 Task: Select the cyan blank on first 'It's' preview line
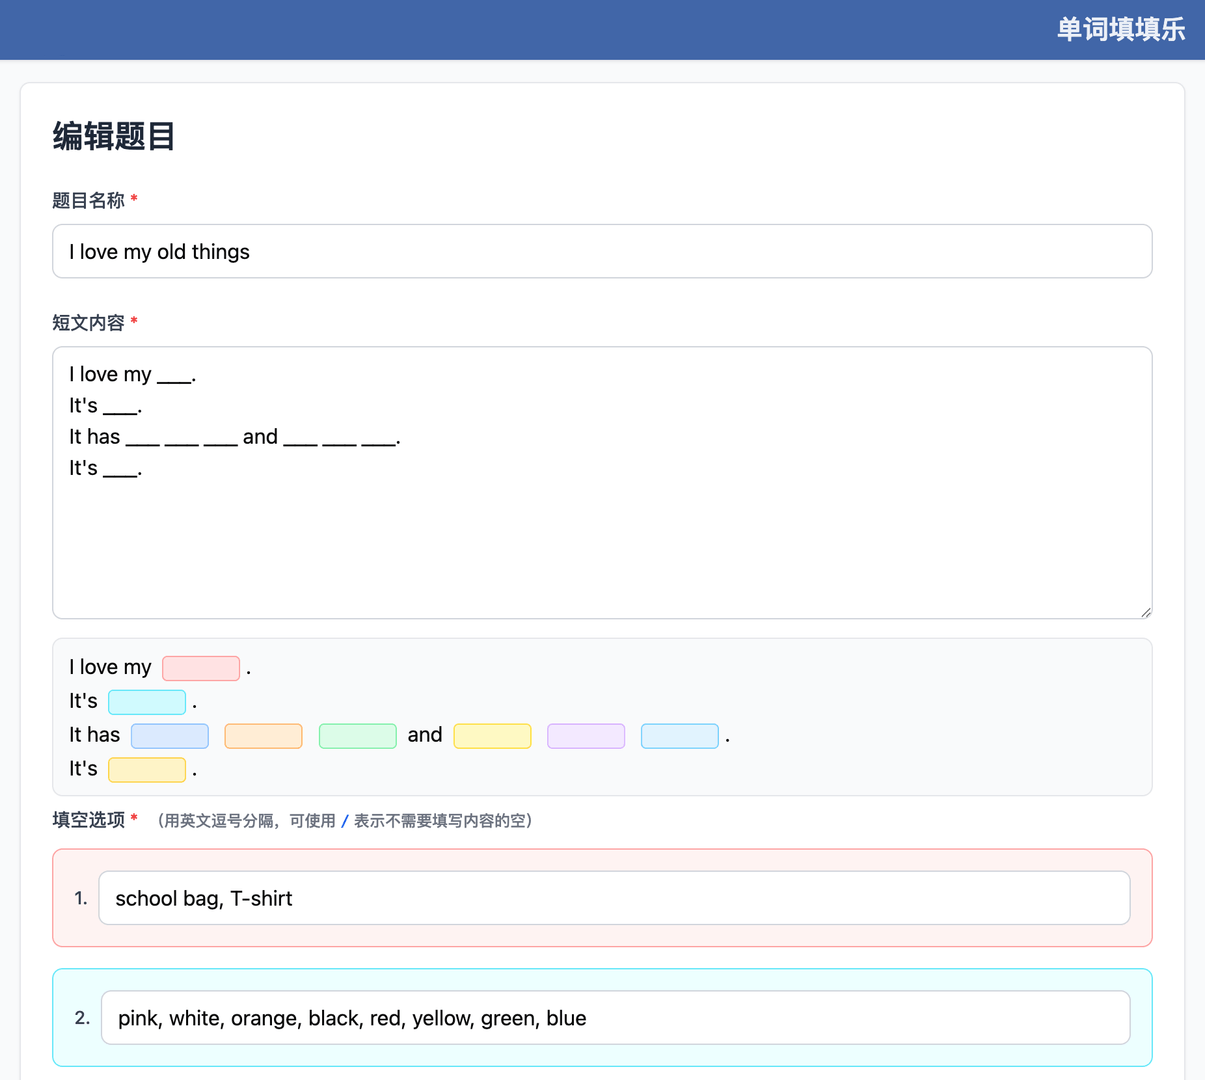point(147,702)
